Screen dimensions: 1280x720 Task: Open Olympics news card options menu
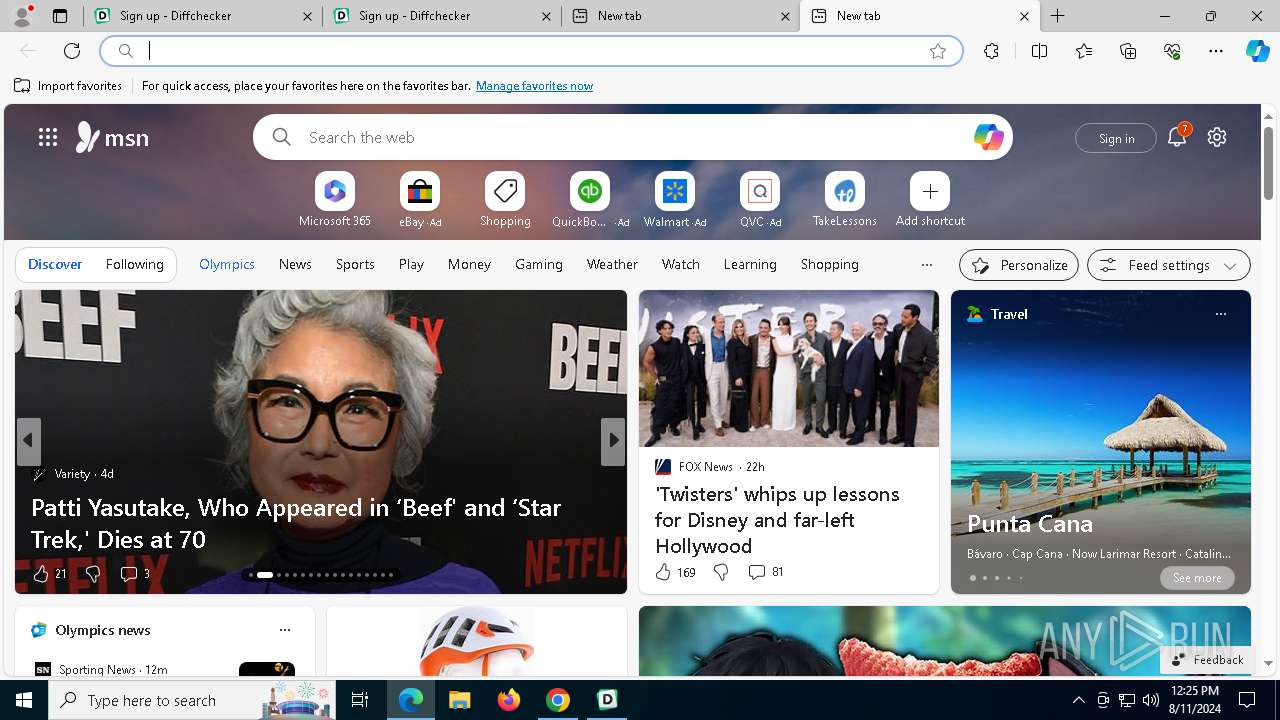click(x=285, y=630)
